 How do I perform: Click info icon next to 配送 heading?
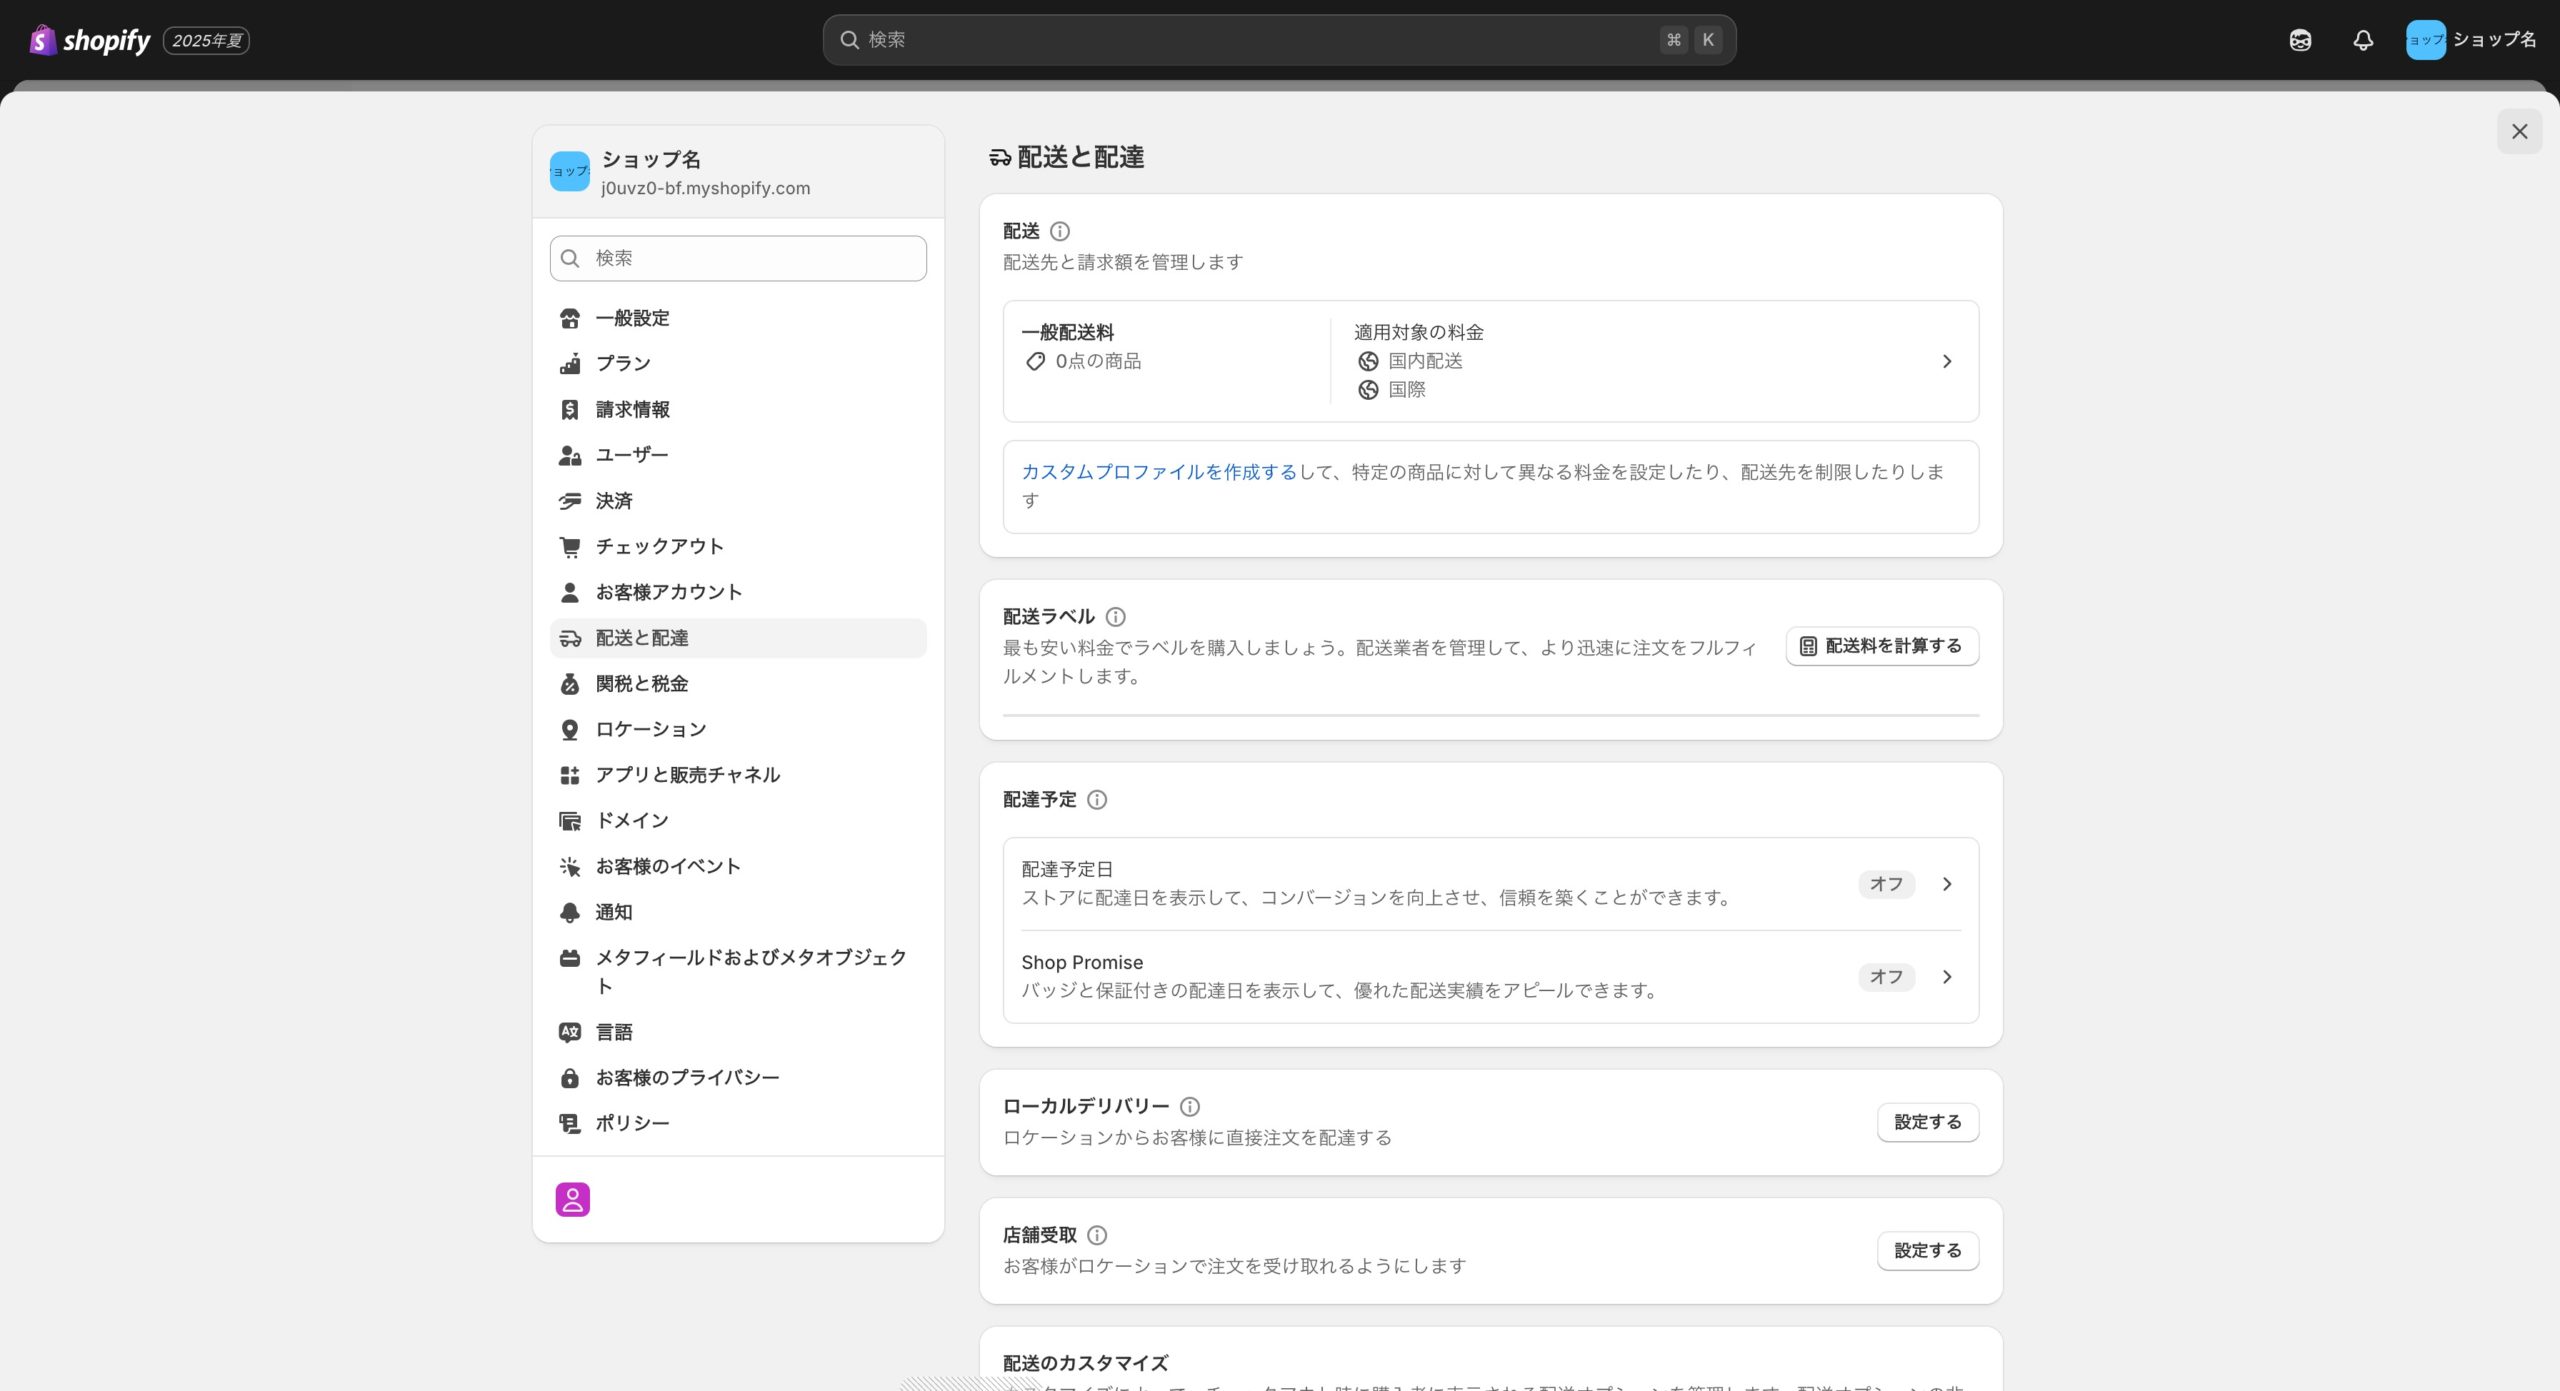click(1060, 232)
